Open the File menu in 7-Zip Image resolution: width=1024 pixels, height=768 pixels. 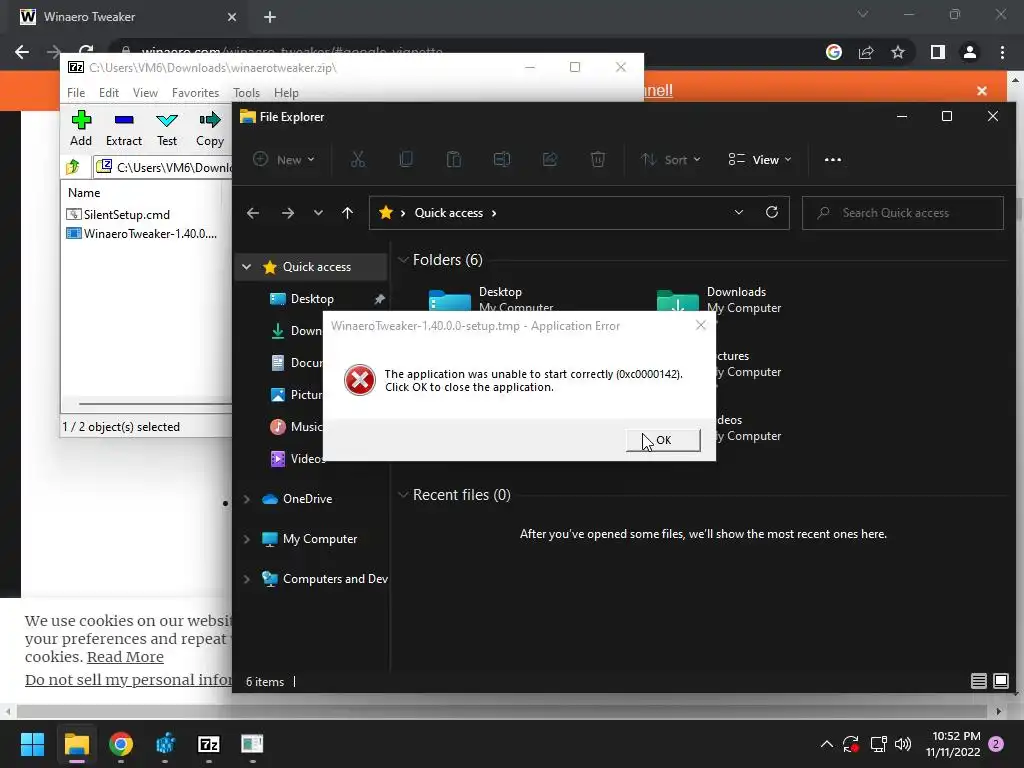pyautogui.click(x=76, y=93)
